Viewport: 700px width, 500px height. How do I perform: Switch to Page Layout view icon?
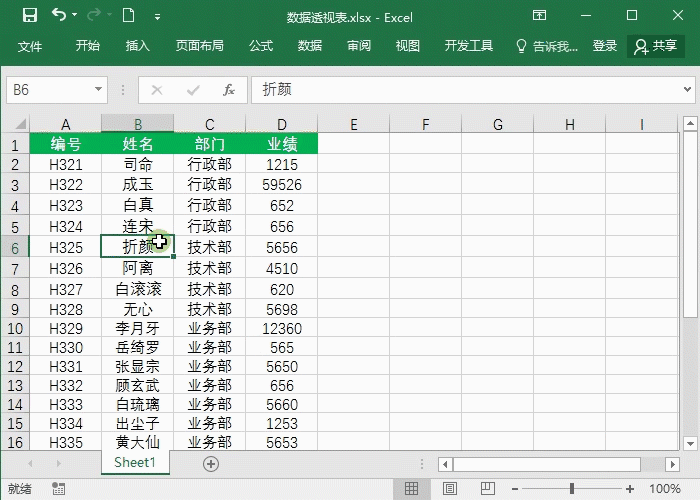[x=450, y=488]
